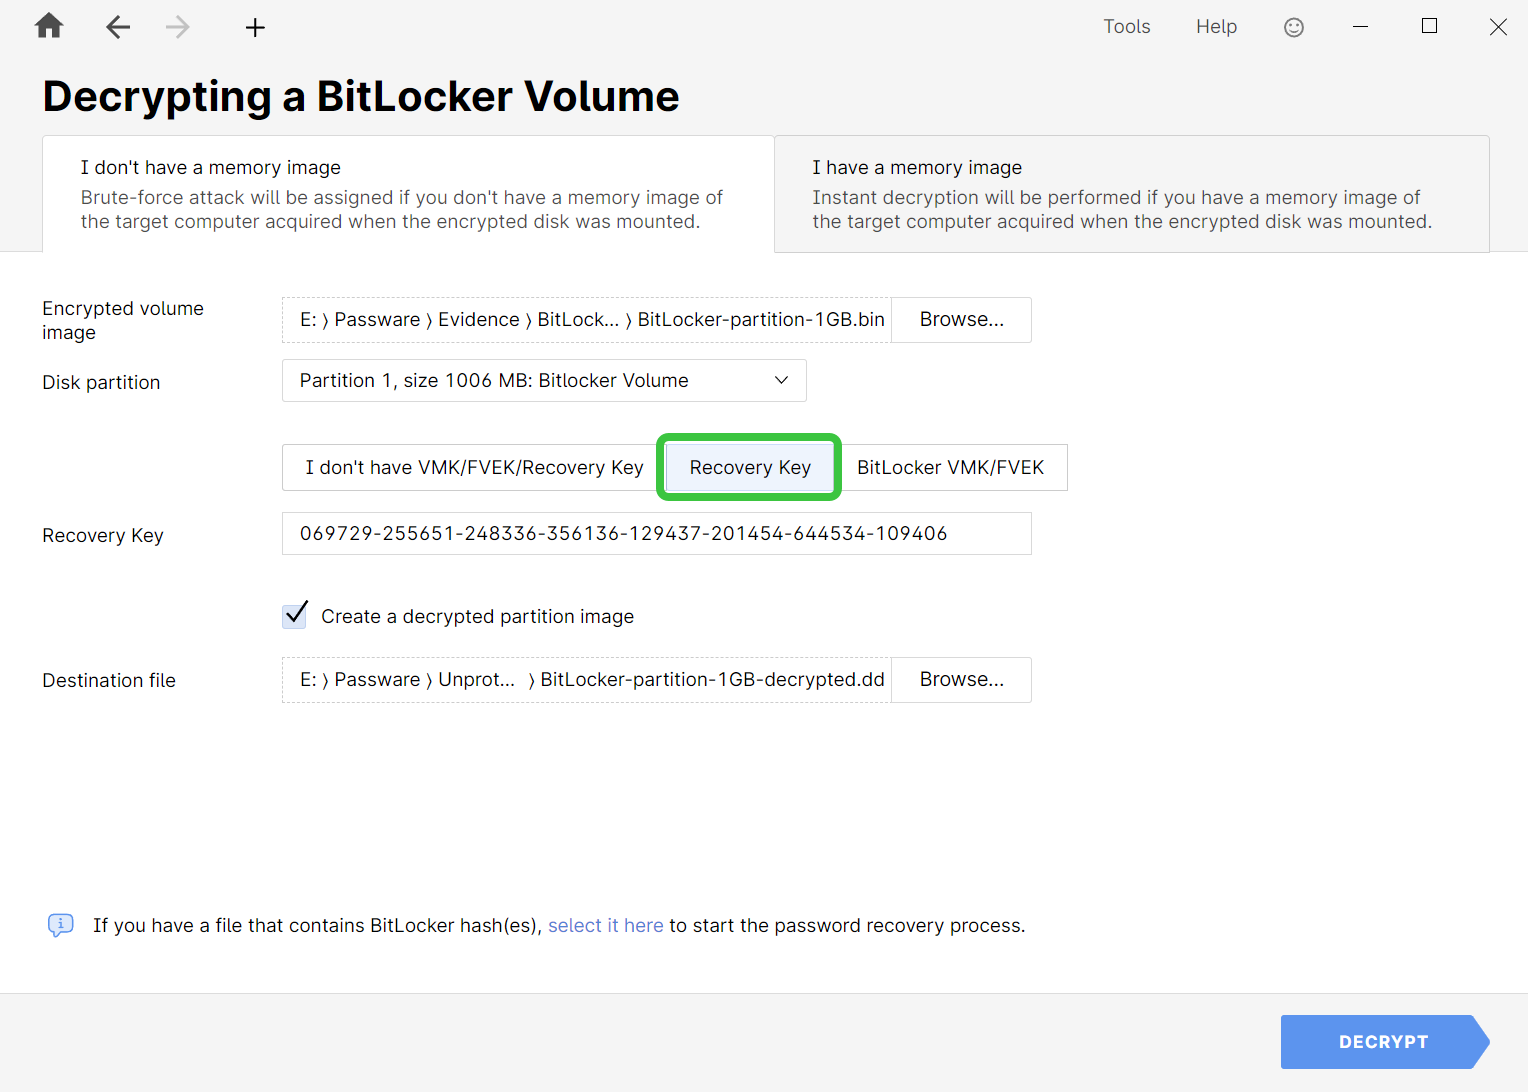Browse for the destination file
The width and height of the screenshot is (1528, 1092).
click(961, 680)
